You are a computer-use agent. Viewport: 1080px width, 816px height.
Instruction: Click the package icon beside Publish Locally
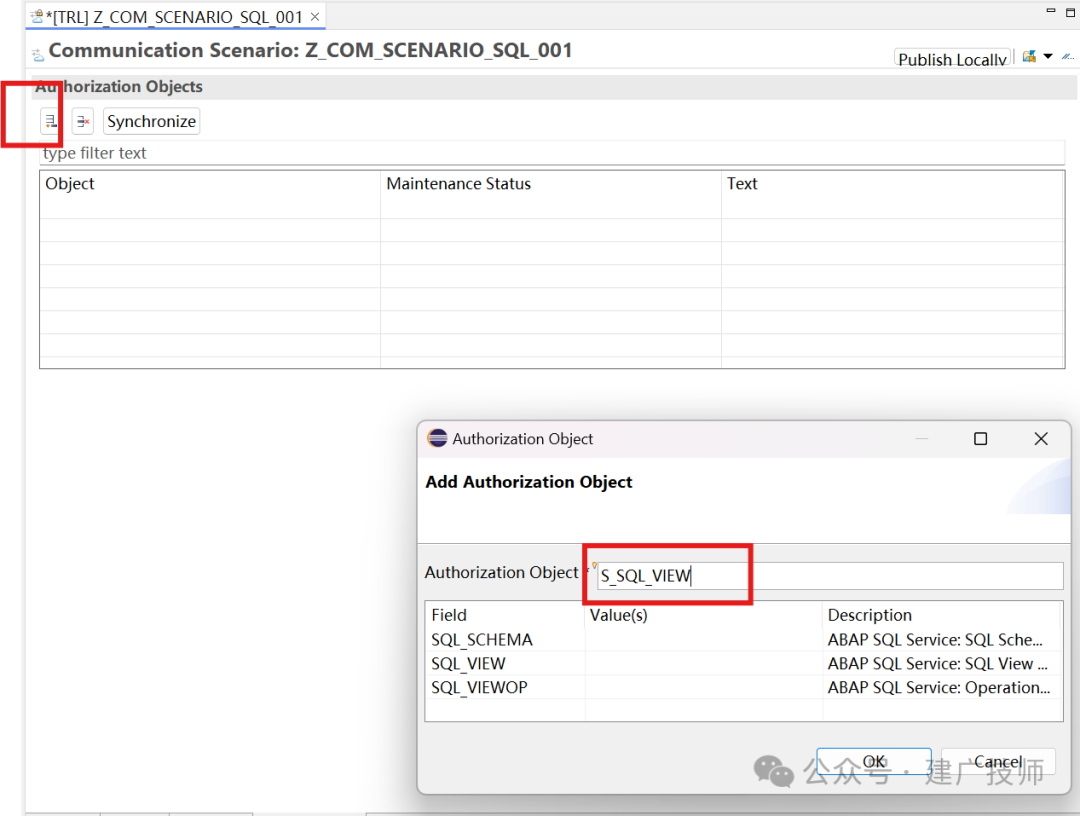pos(1029,56)
